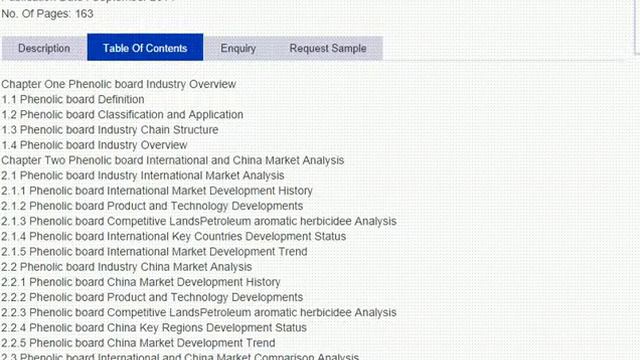Click '2.2.1 China Market Development History' line
This screenshot has width=640, height=360.
[141, 282]
